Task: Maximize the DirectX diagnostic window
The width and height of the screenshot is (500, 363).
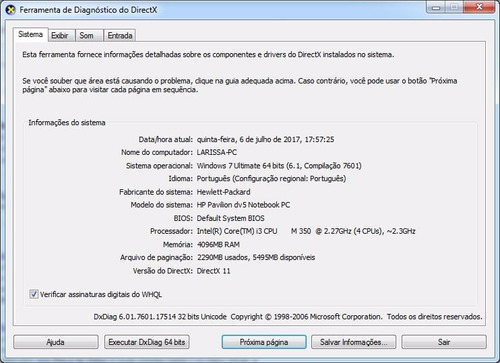Action: click(454, 7)
